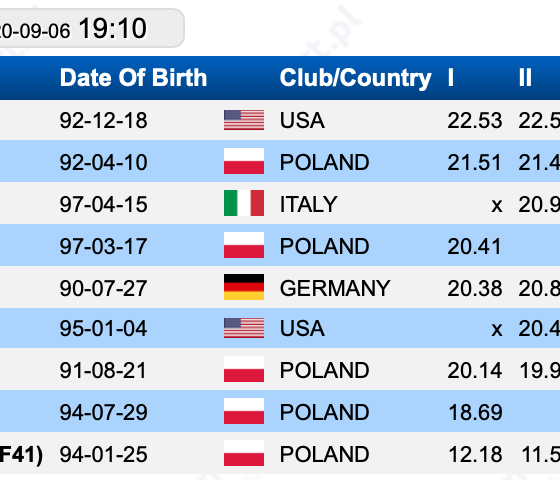Click the USA flag in the first row

coord(244,120)
